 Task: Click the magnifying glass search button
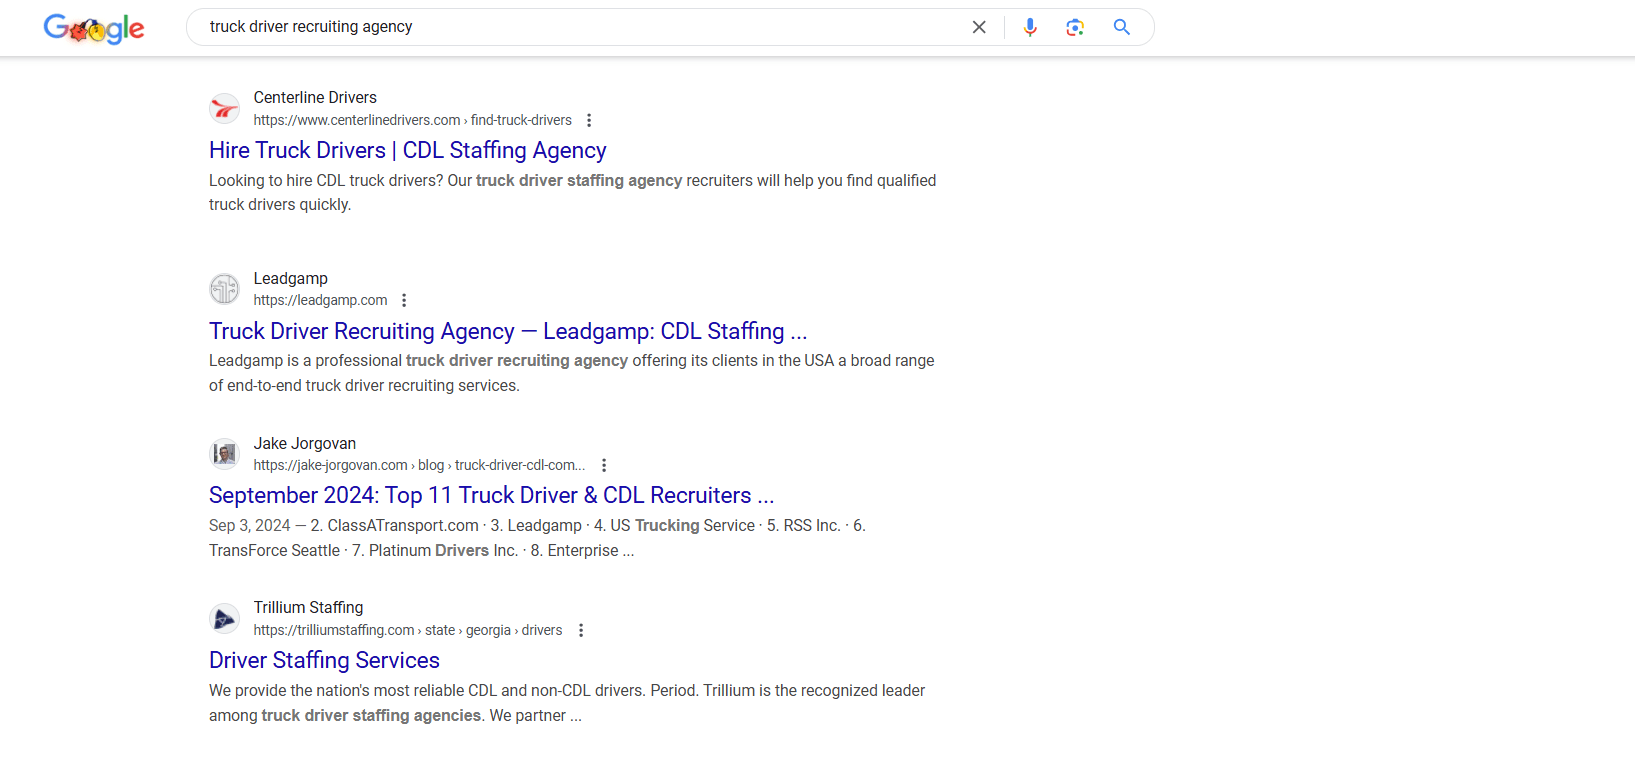(1121, 27)
